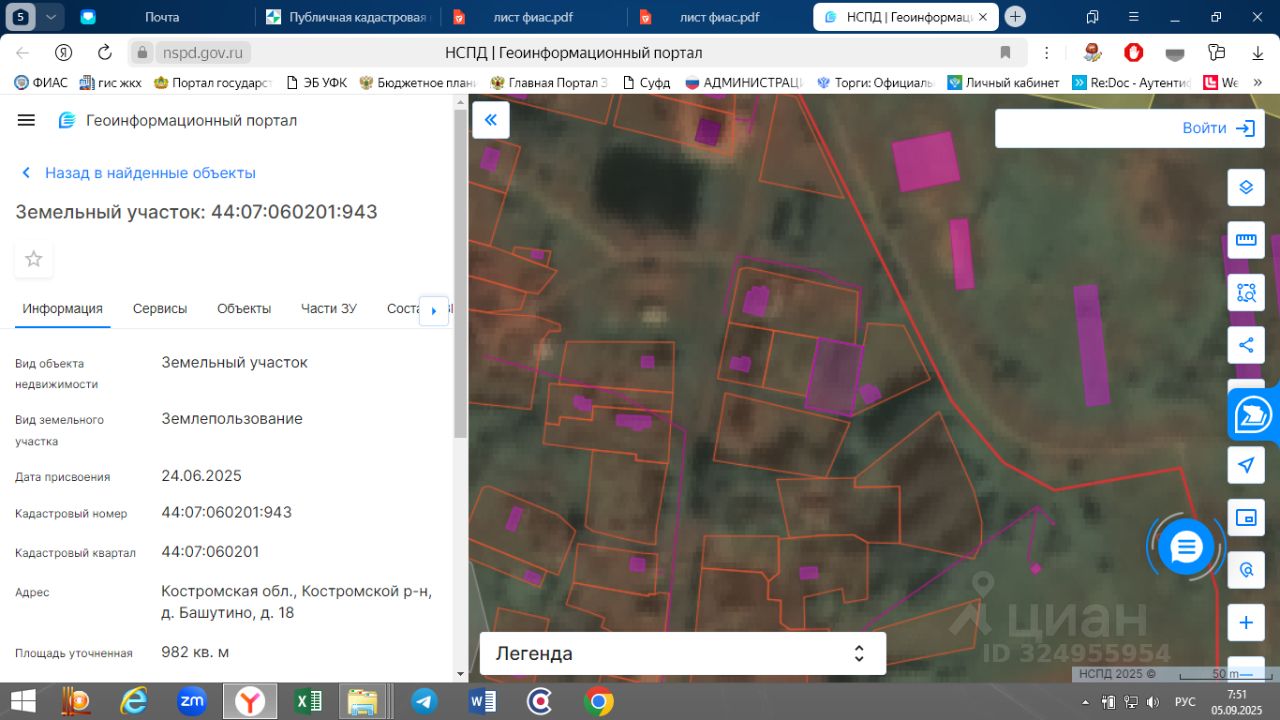
Task: Activate the area search selection tool
Action: point(1246,293)
